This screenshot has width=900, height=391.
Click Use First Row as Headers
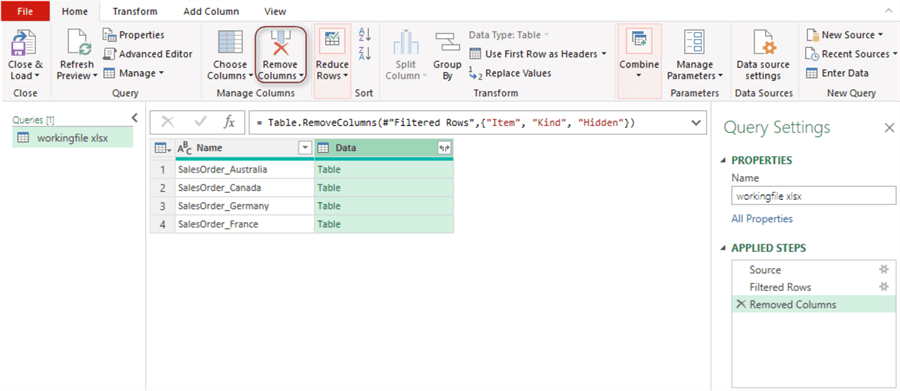(538, 54)
